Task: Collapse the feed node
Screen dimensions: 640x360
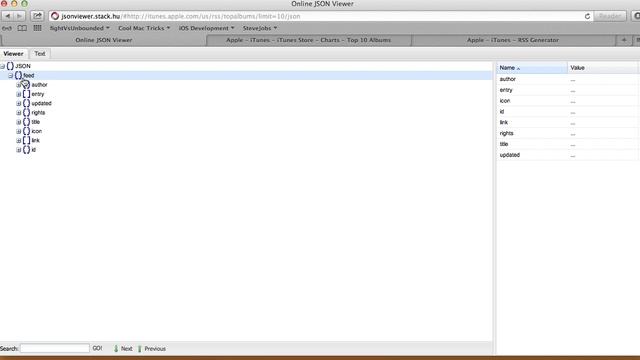Action: pos(11,76)
